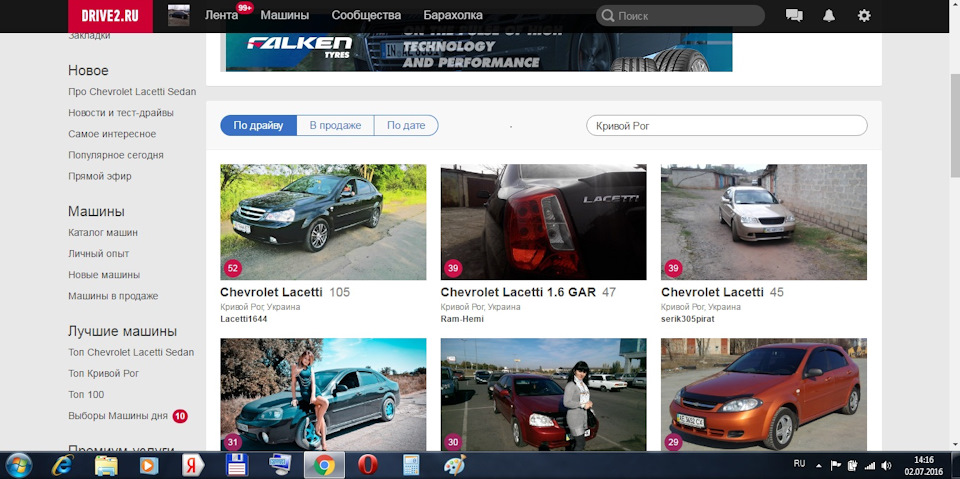The height and width of the screenshot is (479, 960).
Task: Open the Машины top menu
Action: 285,15
